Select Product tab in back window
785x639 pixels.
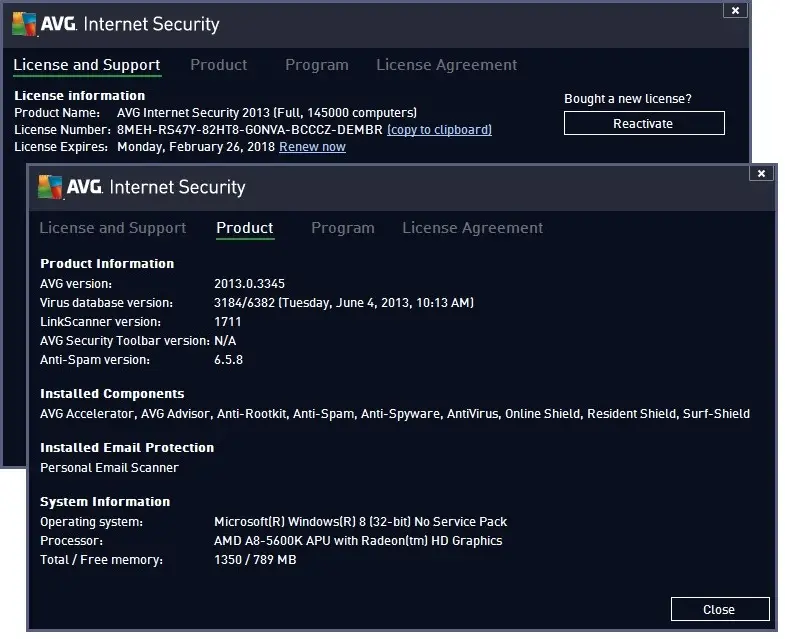coord(219,65)
